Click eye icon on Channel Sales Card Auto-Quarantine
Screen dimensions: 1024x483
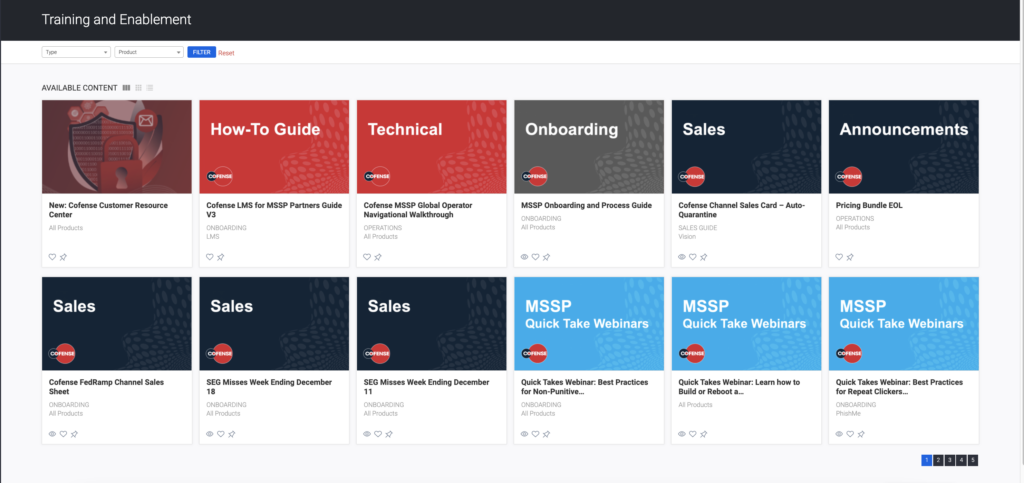682,257
